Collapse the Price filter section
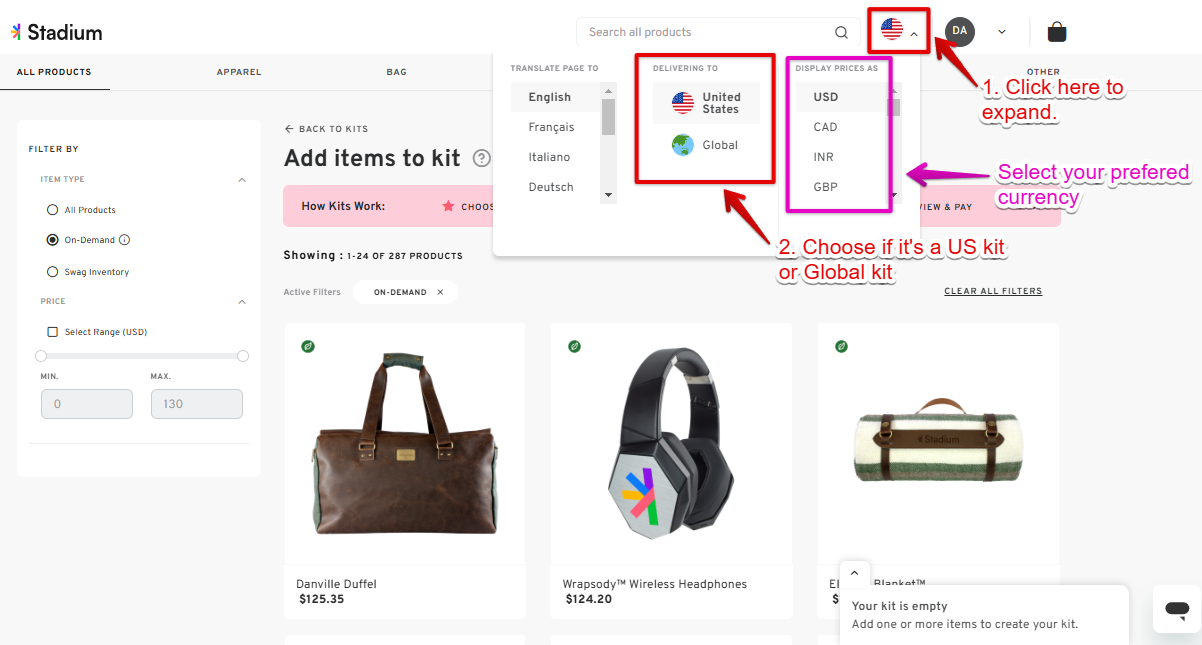1202x645 pixels. coord(242,302)
